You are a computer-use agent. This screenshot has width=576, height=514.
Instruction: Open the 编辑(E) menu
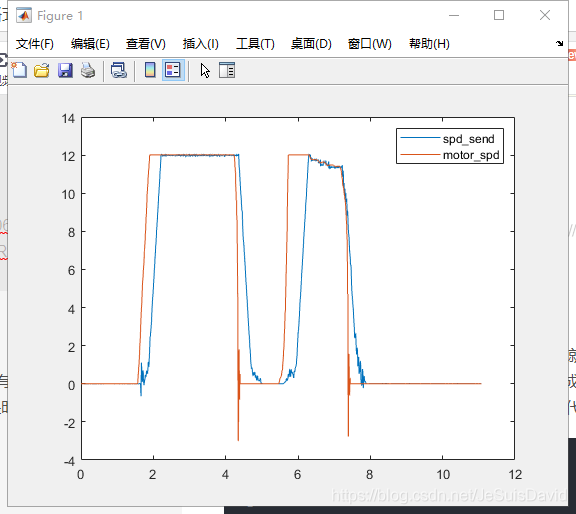pos(90,44)
